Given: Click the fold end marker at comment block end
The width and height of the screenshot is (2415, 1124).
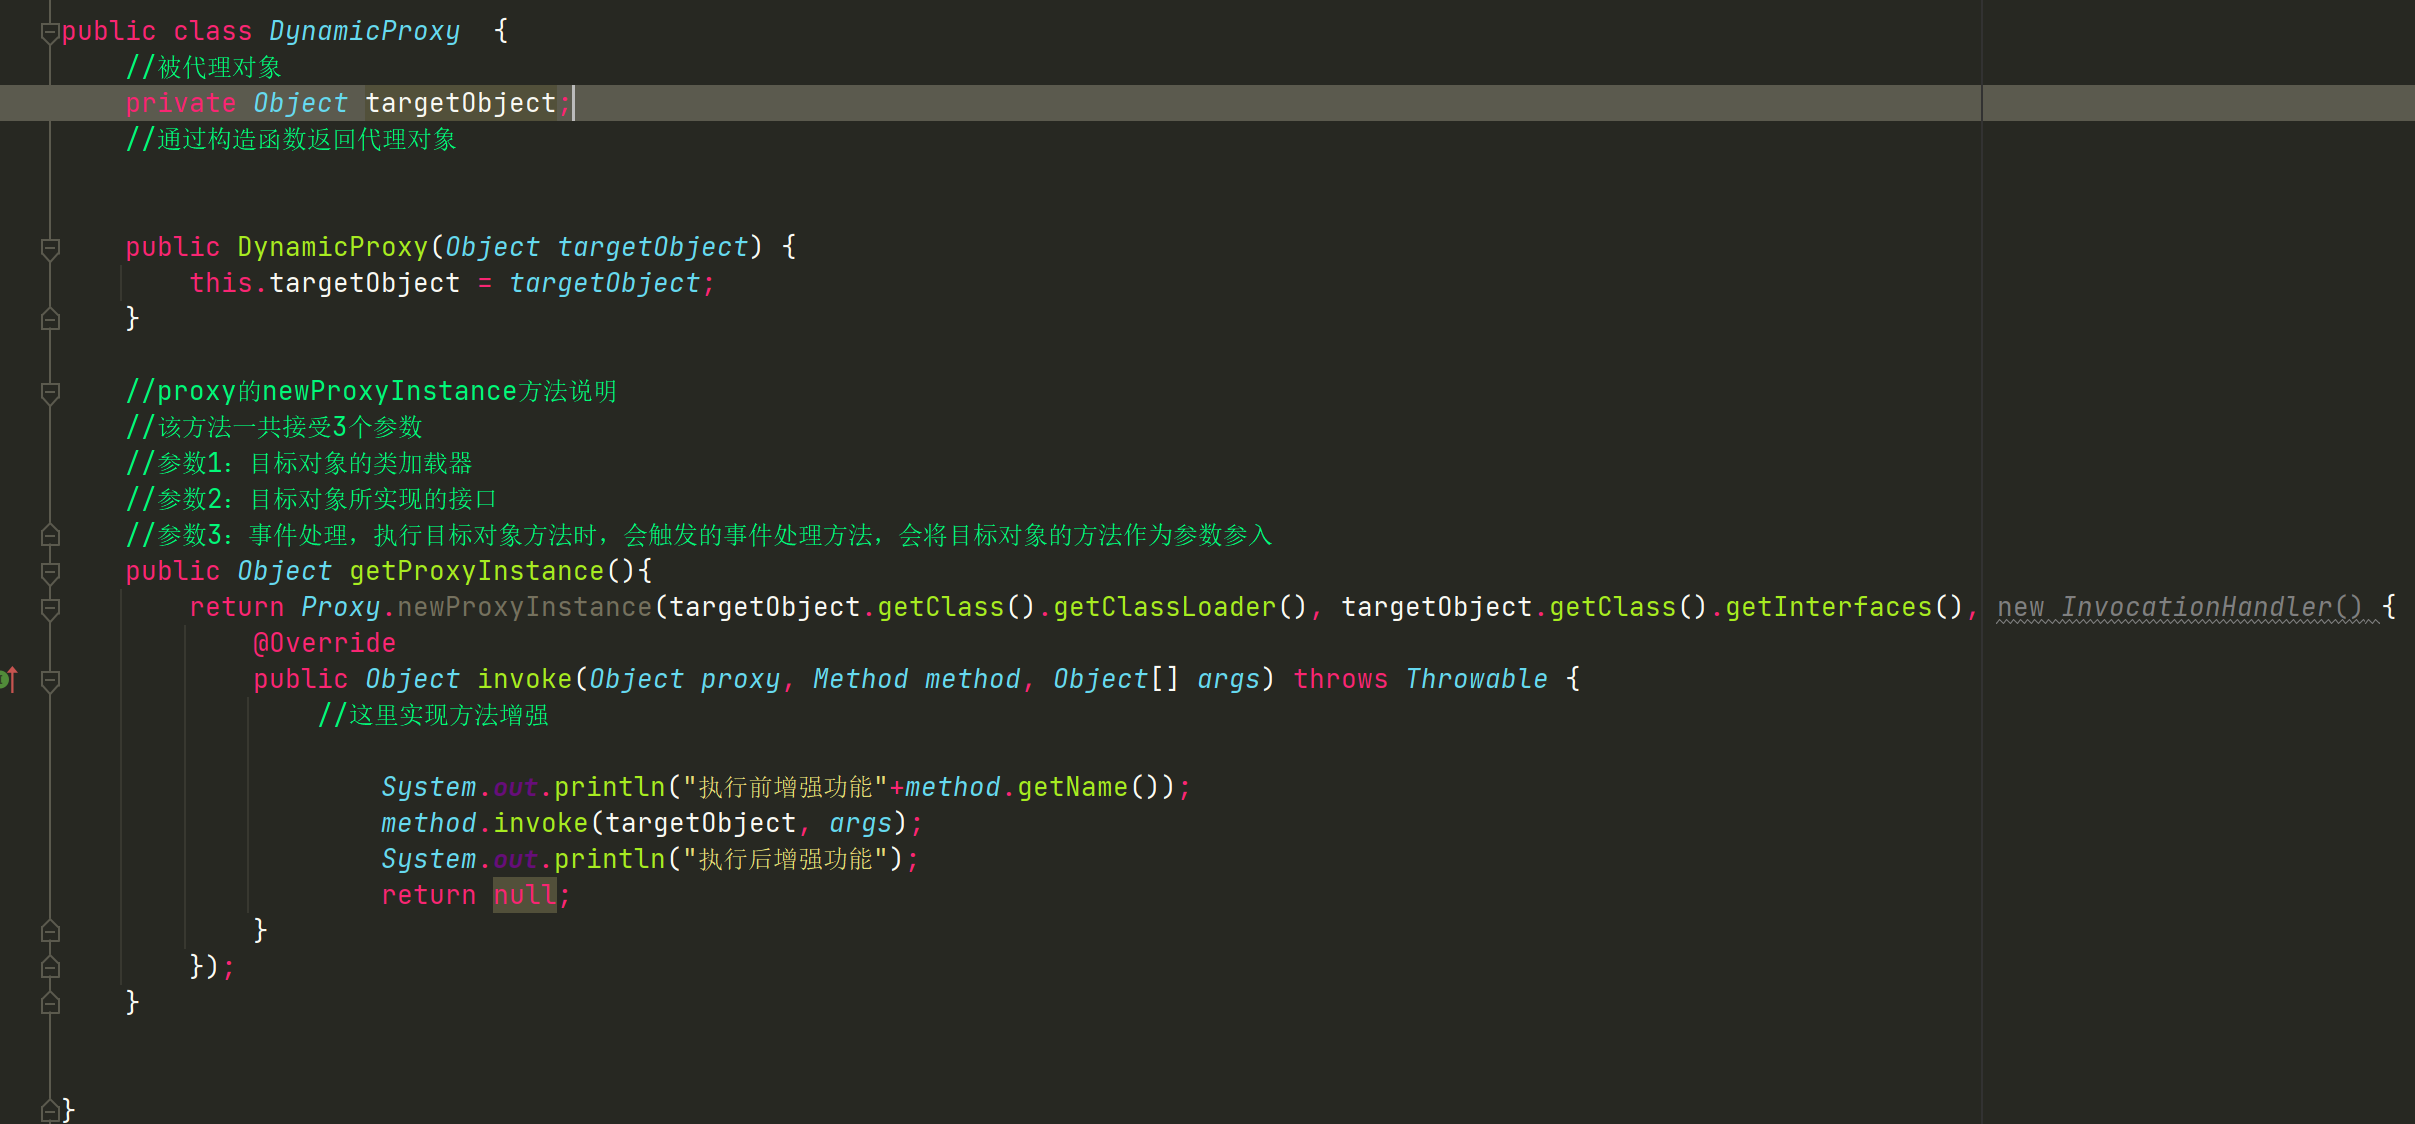Looking at the screenshot, I should [50, 536].
